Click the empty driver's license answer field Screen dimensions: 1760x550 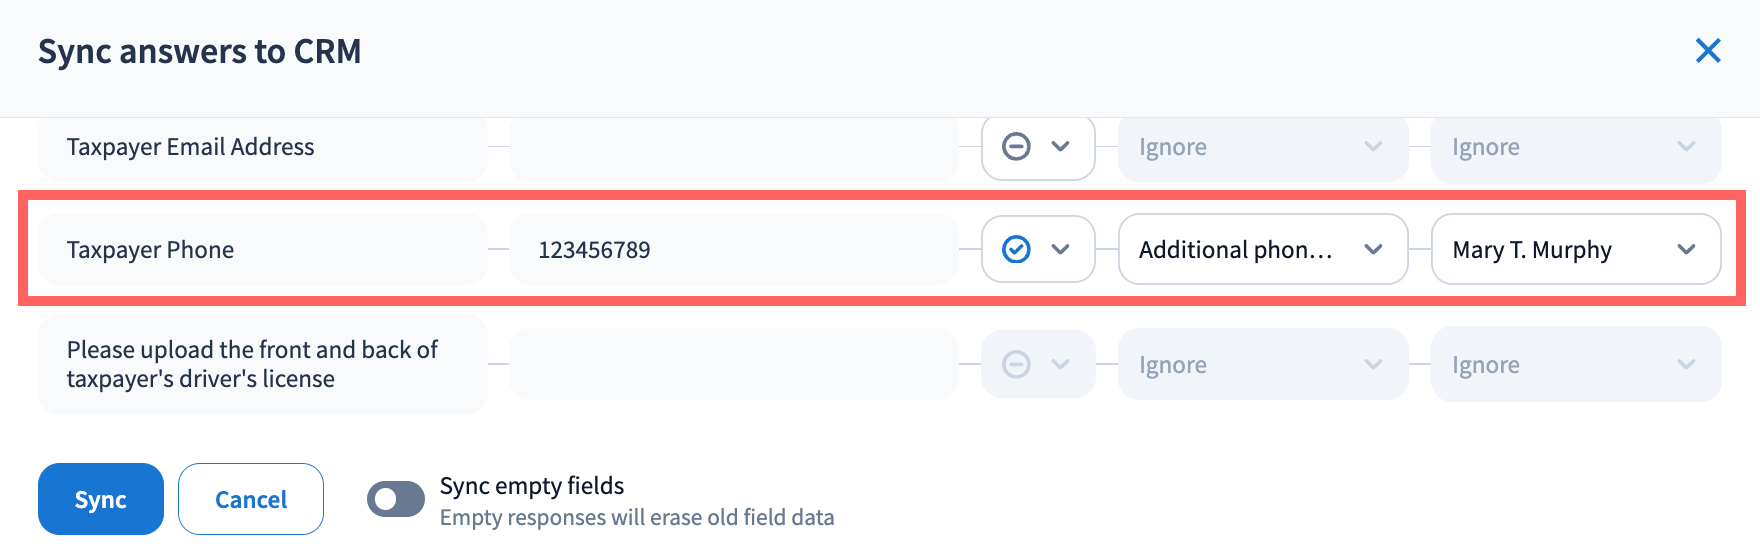[733, 365]
